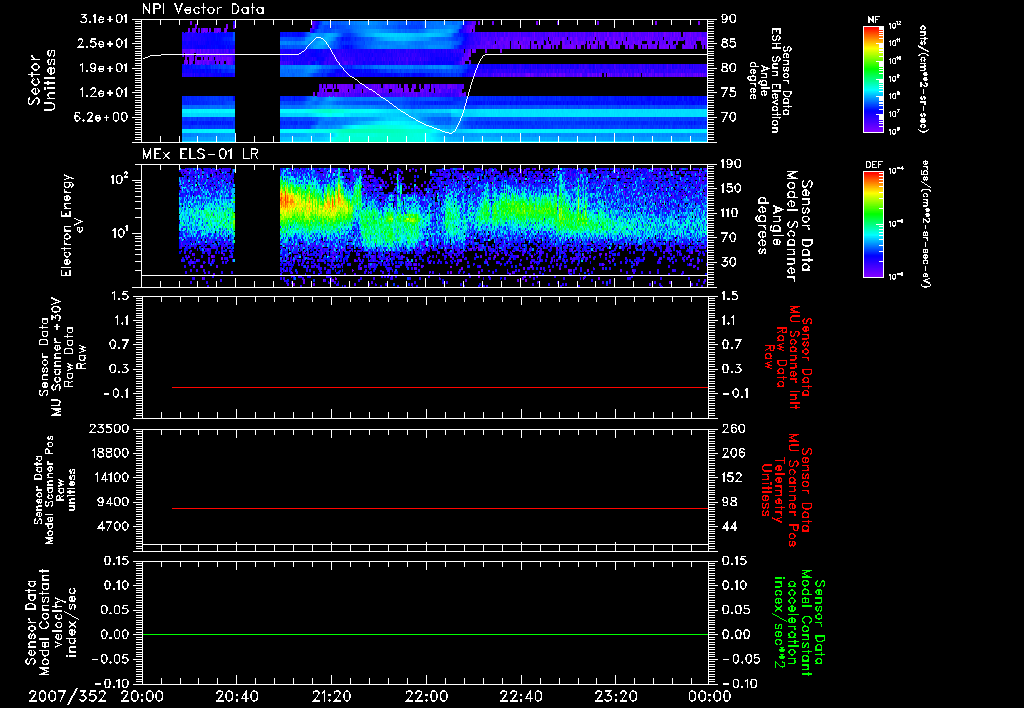Screen dimensions: 1024x708
Task: Select the "MU Scanner +30V Raw Data" axis label
Action: 63,357
